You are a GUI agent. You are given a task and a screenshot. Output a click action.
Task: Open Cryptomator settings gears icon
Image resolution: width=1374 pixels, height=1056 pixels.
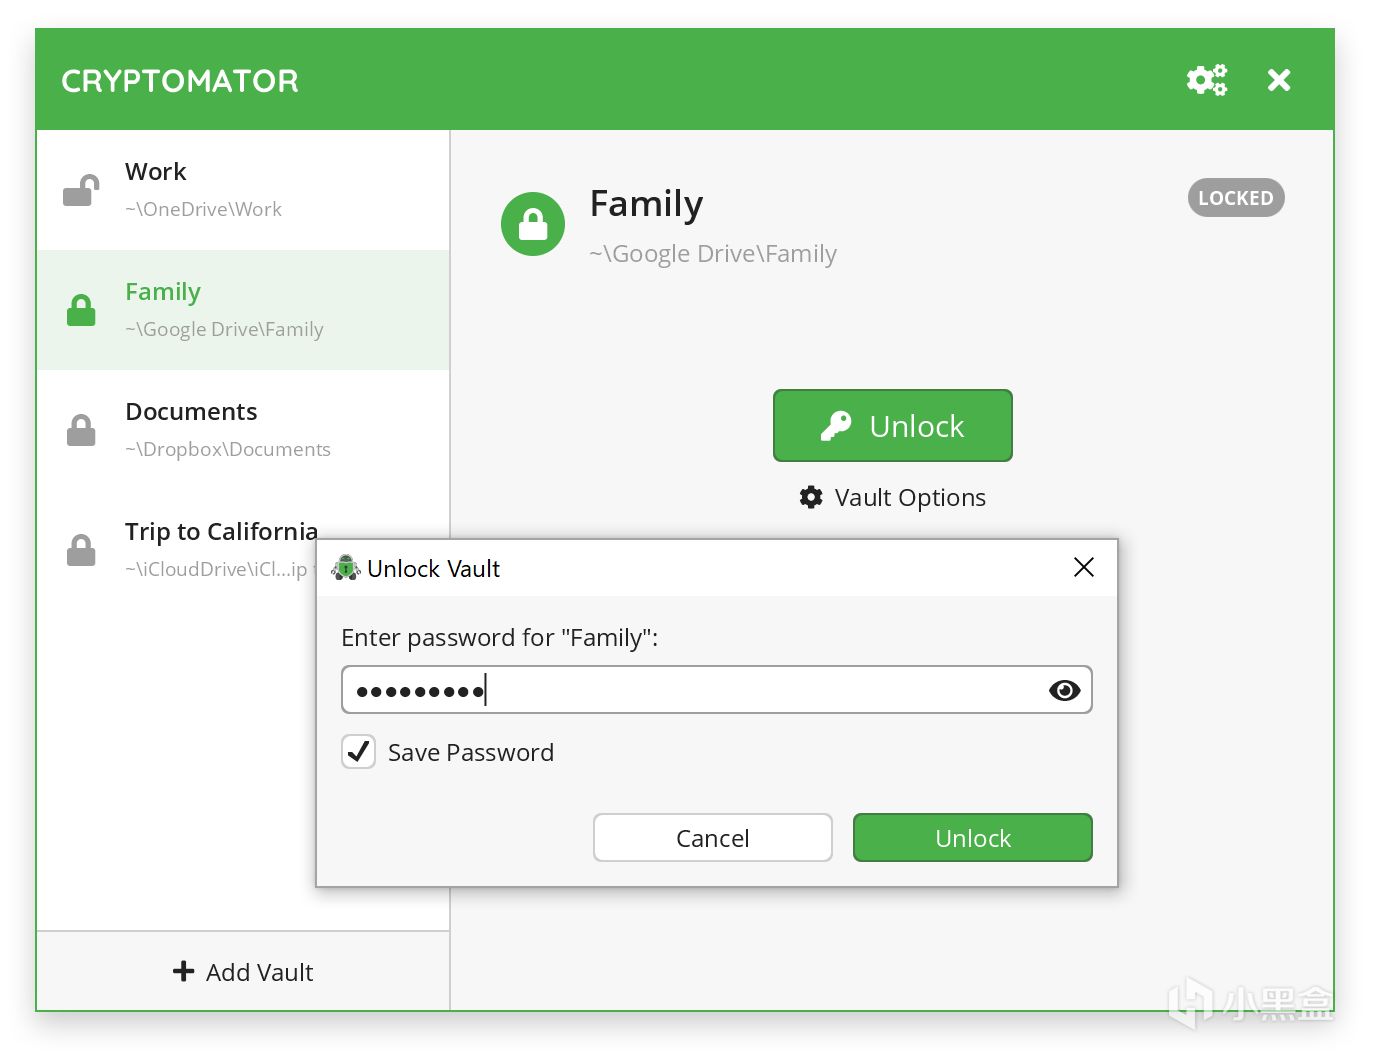pos(1206,80)
